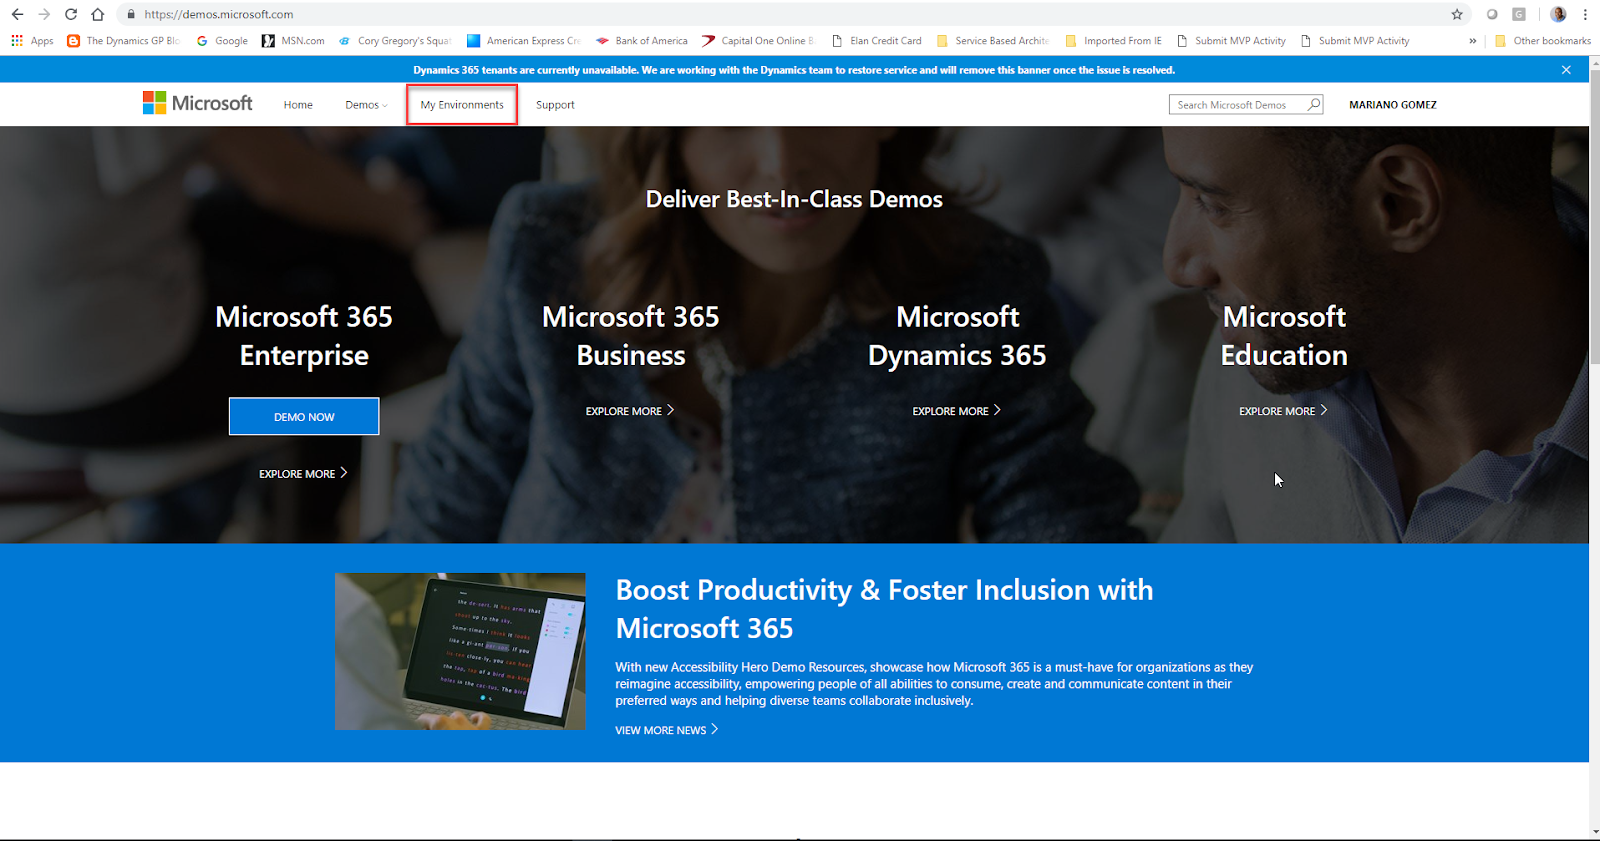Open the Imported From IE bookmark folder

point(1114,41)
